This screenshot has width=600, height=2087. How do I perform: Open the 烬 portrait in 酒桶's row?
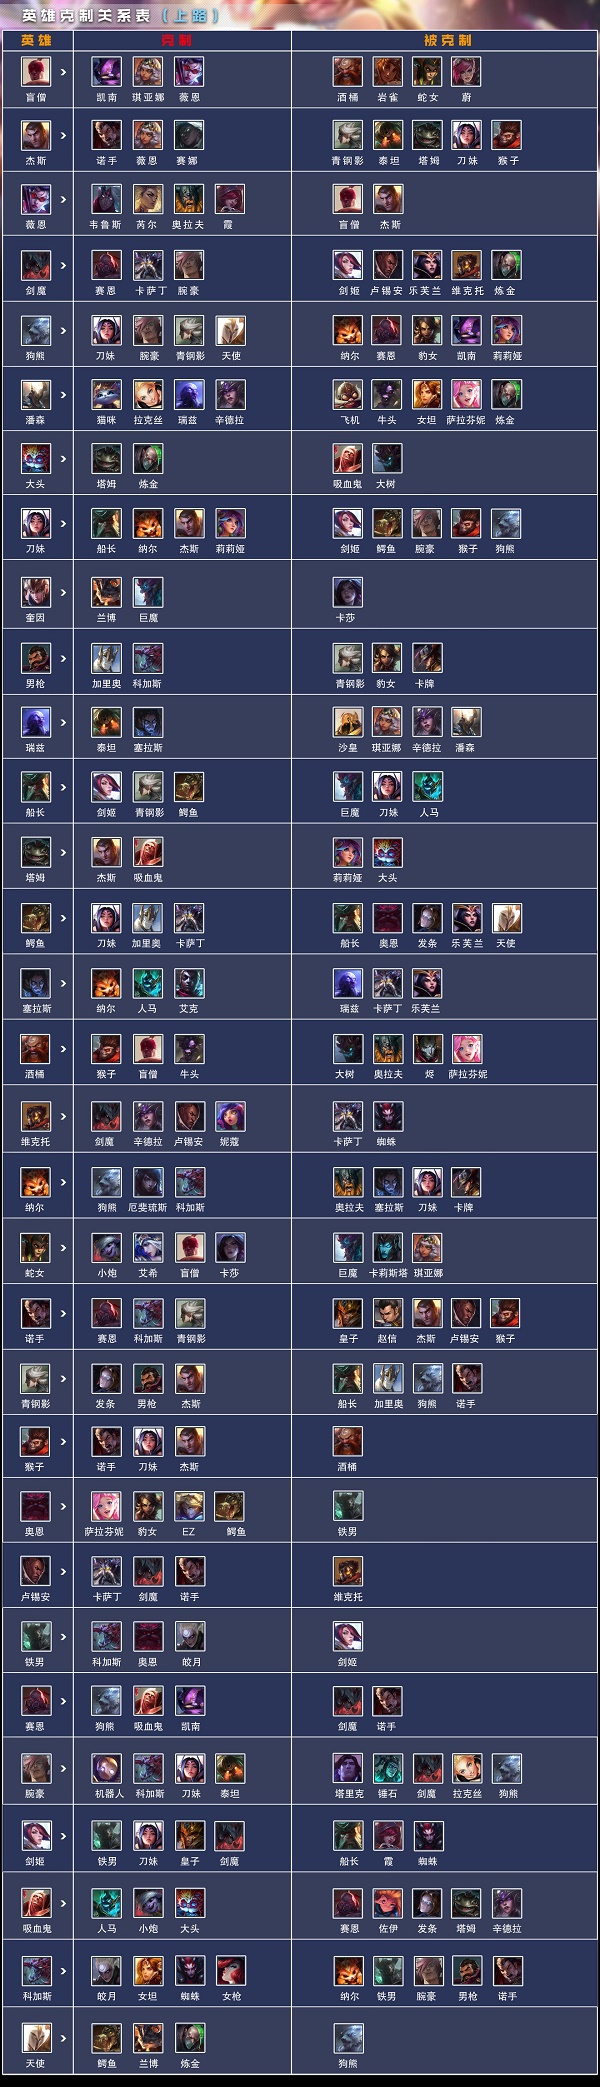point(427,1048)
